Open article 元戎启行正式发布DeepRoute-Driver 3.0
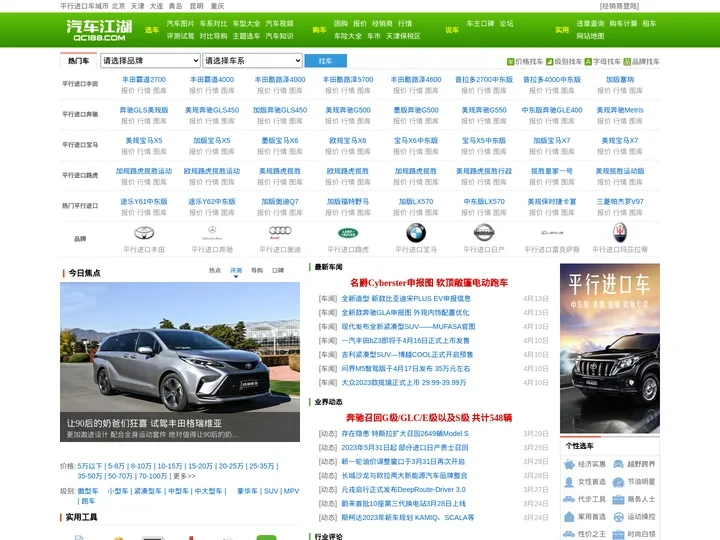Viewport: 720px width, 540px height. (403, 489)
